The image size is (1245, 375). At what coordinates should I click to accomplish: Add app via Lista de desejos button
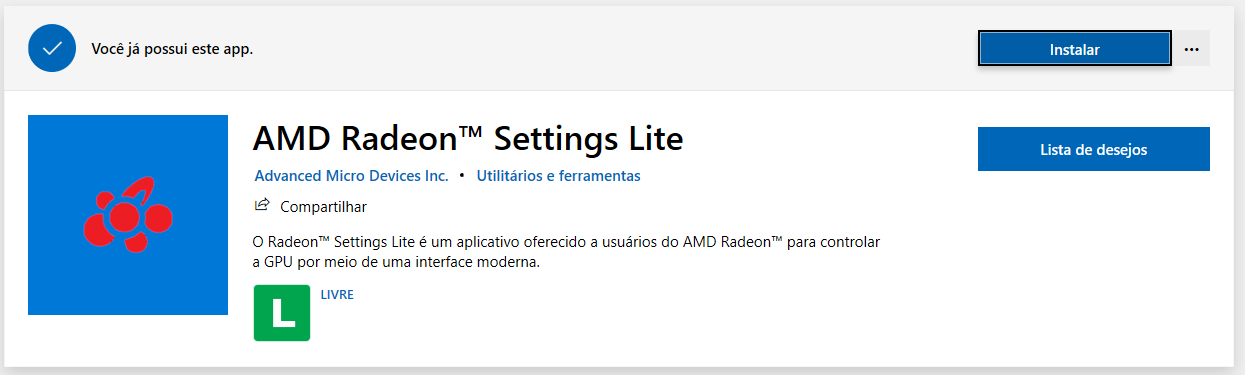tap(1094, 150)
